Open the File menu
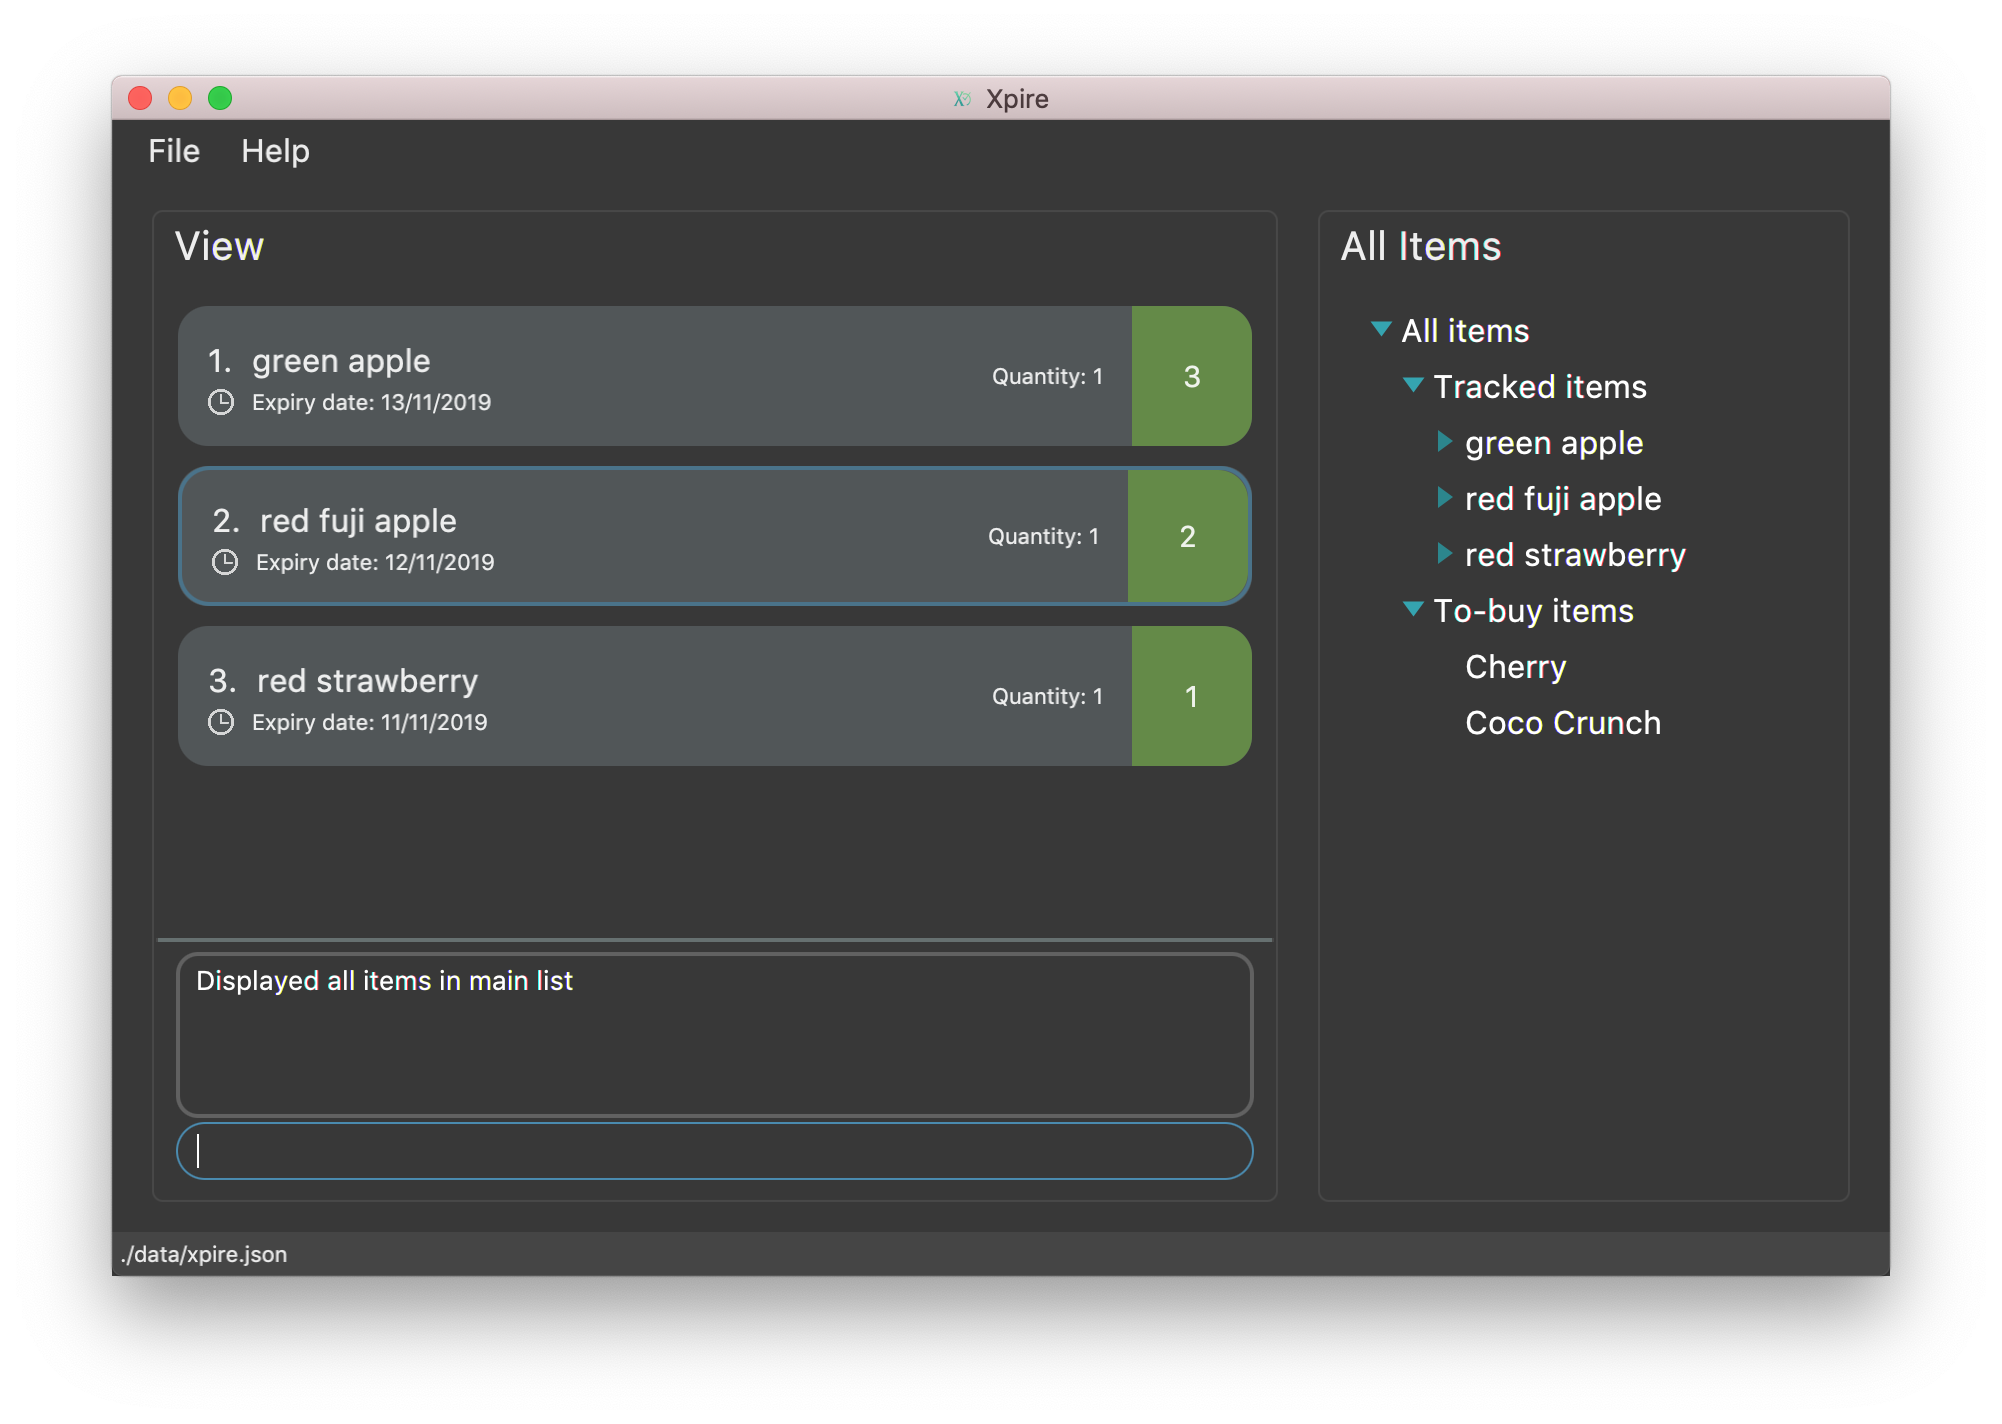 click(x=173, y=149)
